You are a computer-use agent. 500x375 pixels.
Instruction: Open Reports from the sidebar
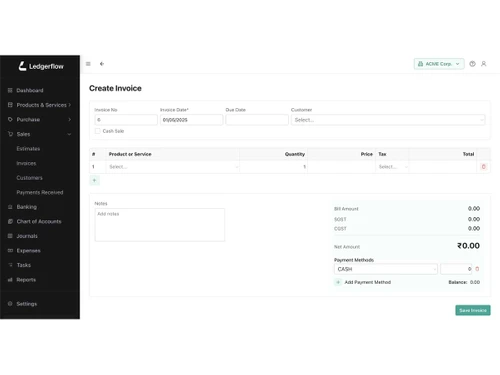(26, 280)
